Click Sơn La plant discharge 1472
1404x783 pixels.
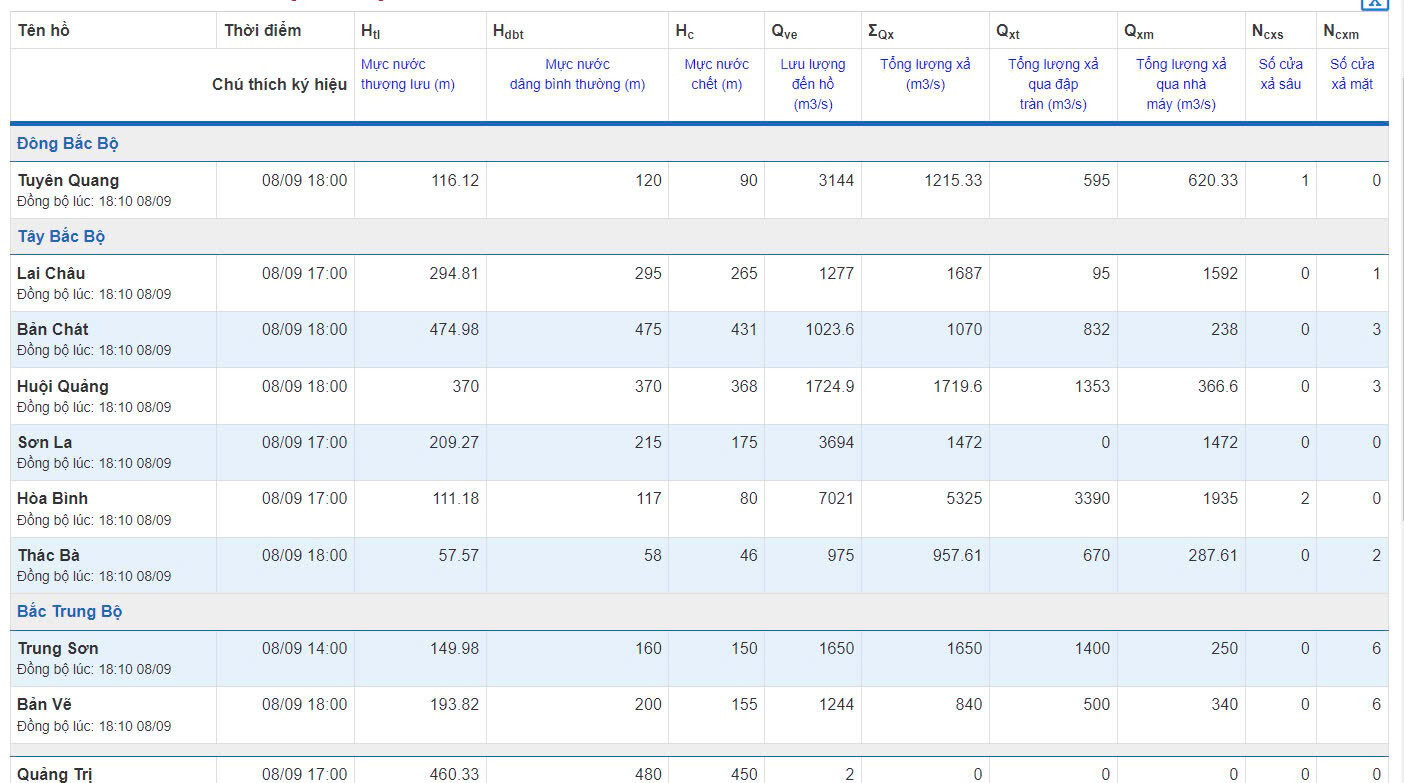click(1220, 443)
